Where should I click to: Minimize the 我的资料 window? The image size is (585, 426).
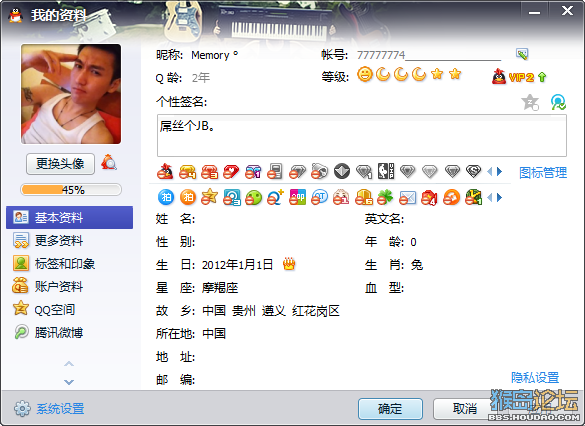point(534,12)
